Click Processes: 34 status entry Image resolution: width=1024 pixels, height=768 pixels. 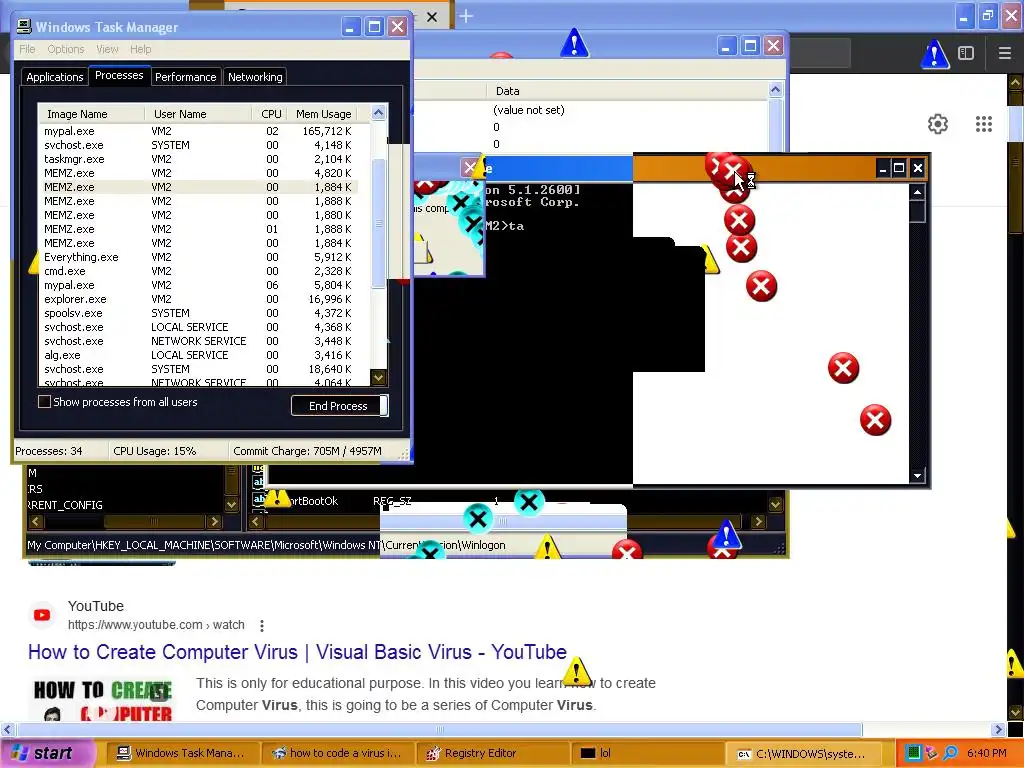(x=49, y=451)
